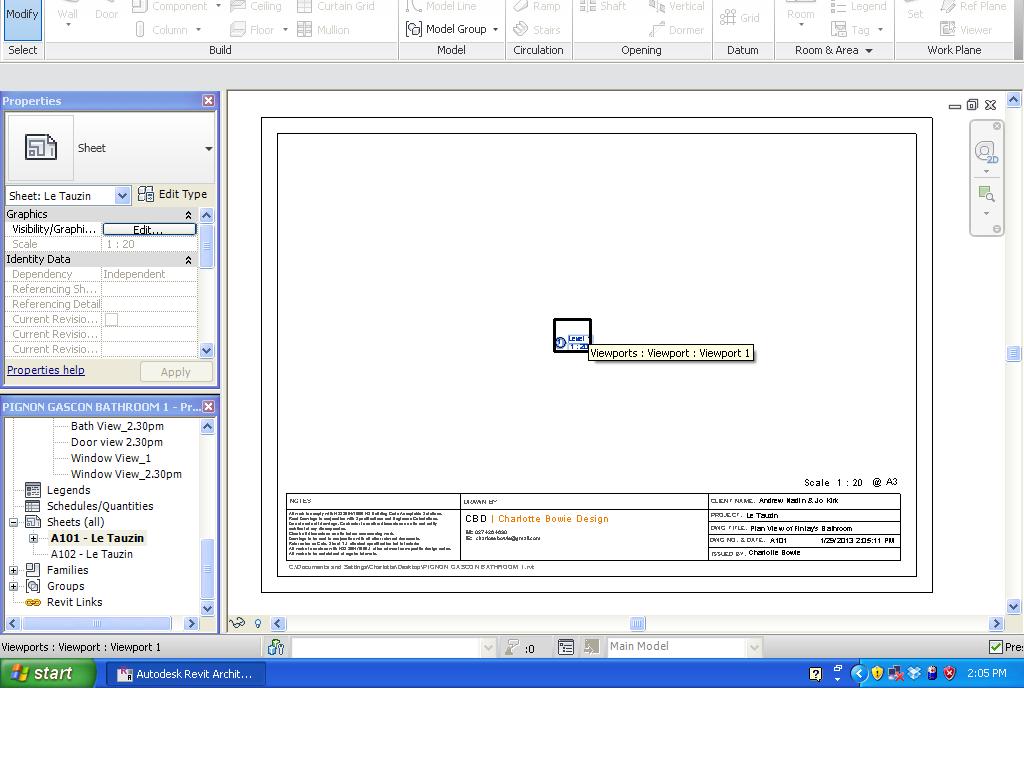
Task: Click the design options icon
Action: (566, 647)
